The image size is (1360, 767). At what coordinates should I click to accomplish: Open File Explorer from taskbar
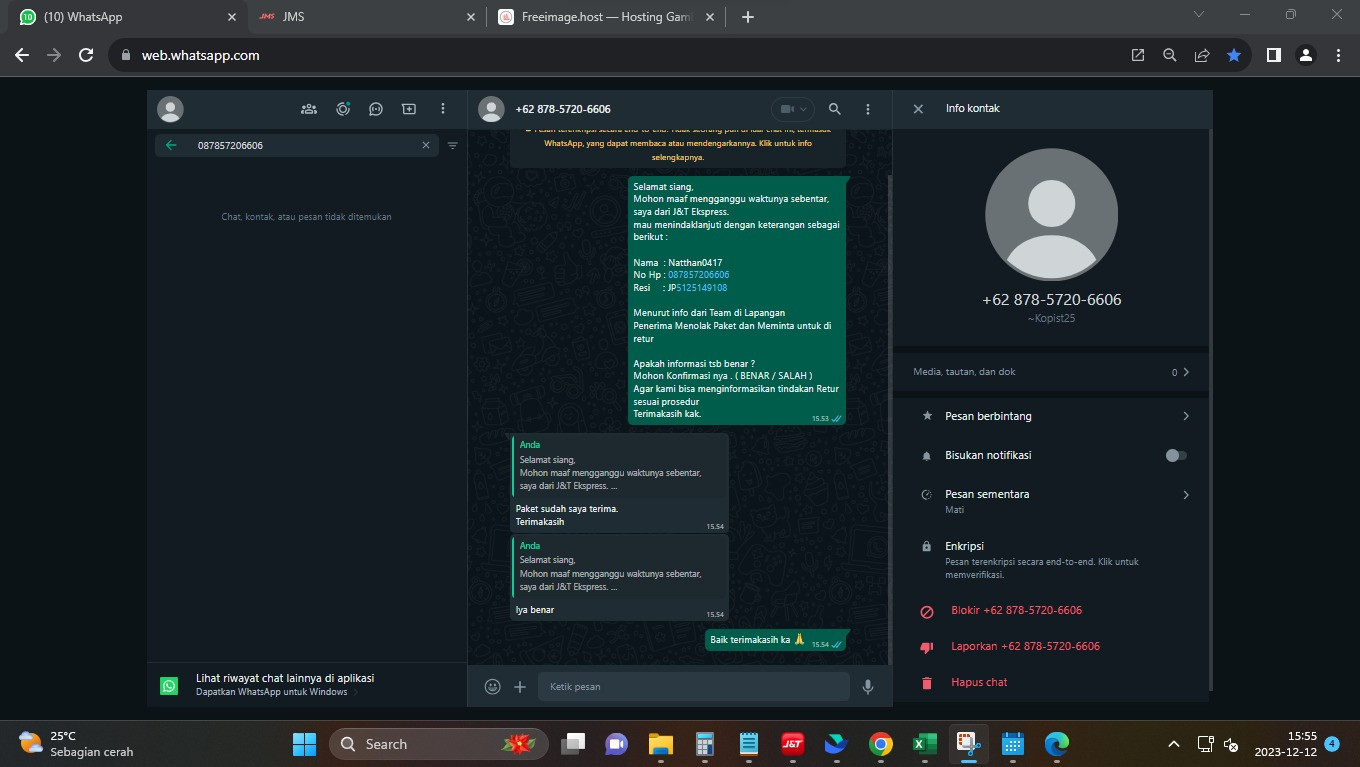[660, 744]
